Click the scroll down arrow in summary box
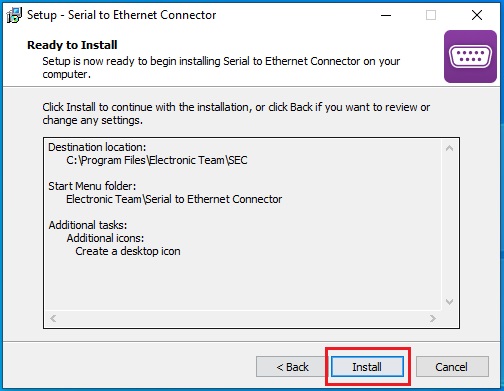 (449, 302)
